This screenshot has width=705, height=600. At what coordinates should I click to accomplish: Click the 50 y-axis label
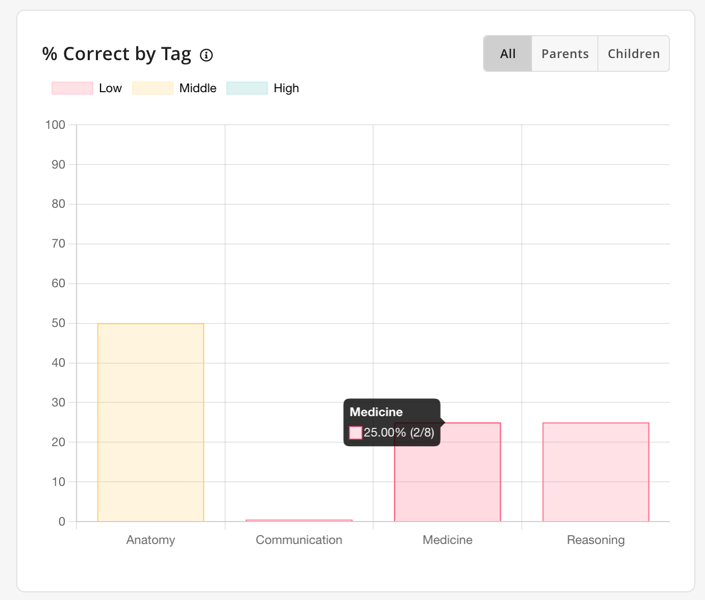pyautogui.click(x=58, y=323)
